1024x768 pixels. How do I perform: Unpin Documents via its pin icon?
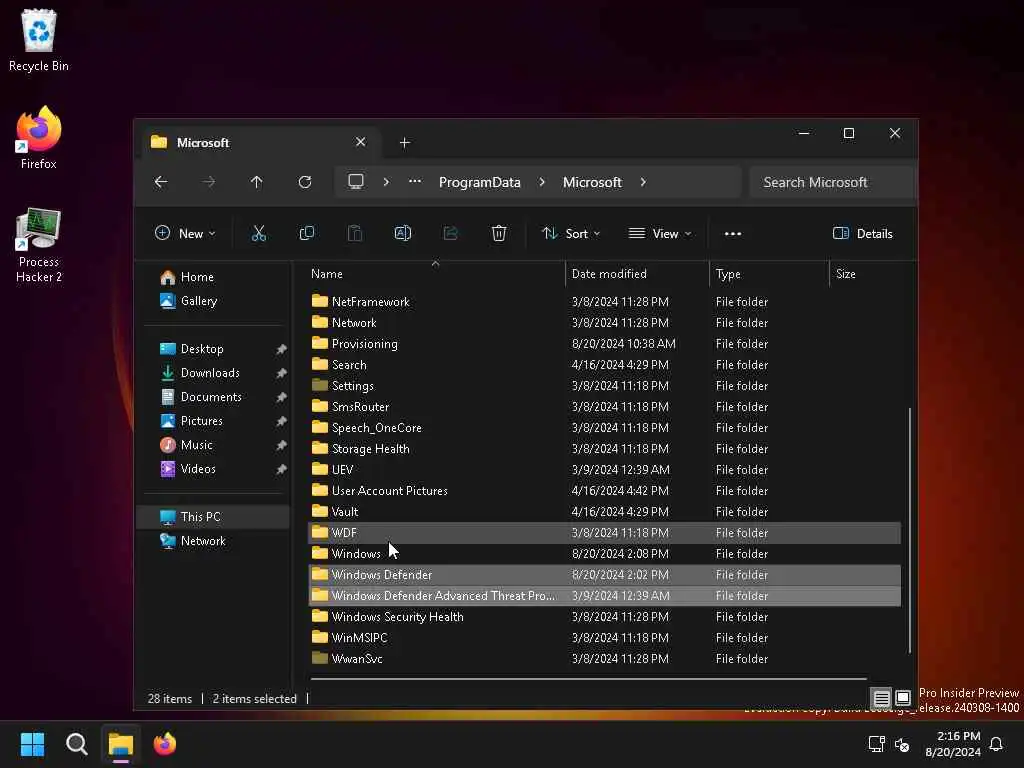(x=281, y=397)
